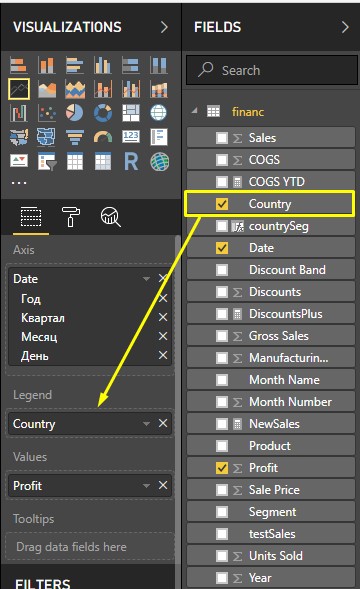Viewport: 360px width, 589px height.
Task: Select the Scatter chart visual
Action: (x=47, y=113)
